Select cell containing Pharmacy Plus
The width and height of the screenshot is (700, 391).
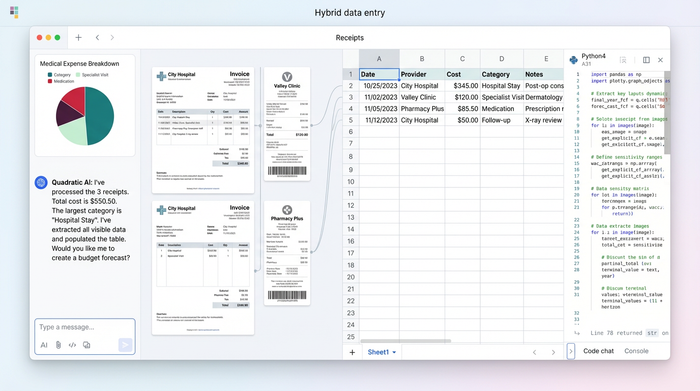pos(422,109)
